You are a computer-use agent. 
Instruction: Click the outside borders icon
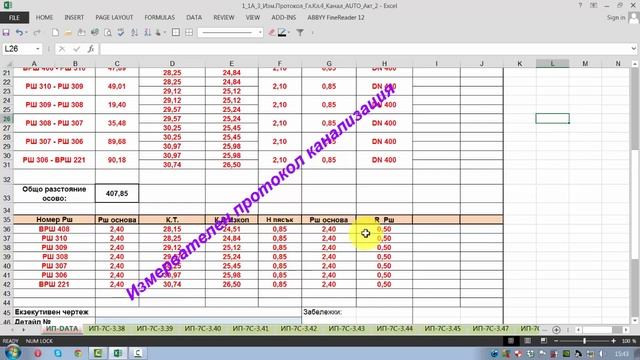[x=176, y=33]
